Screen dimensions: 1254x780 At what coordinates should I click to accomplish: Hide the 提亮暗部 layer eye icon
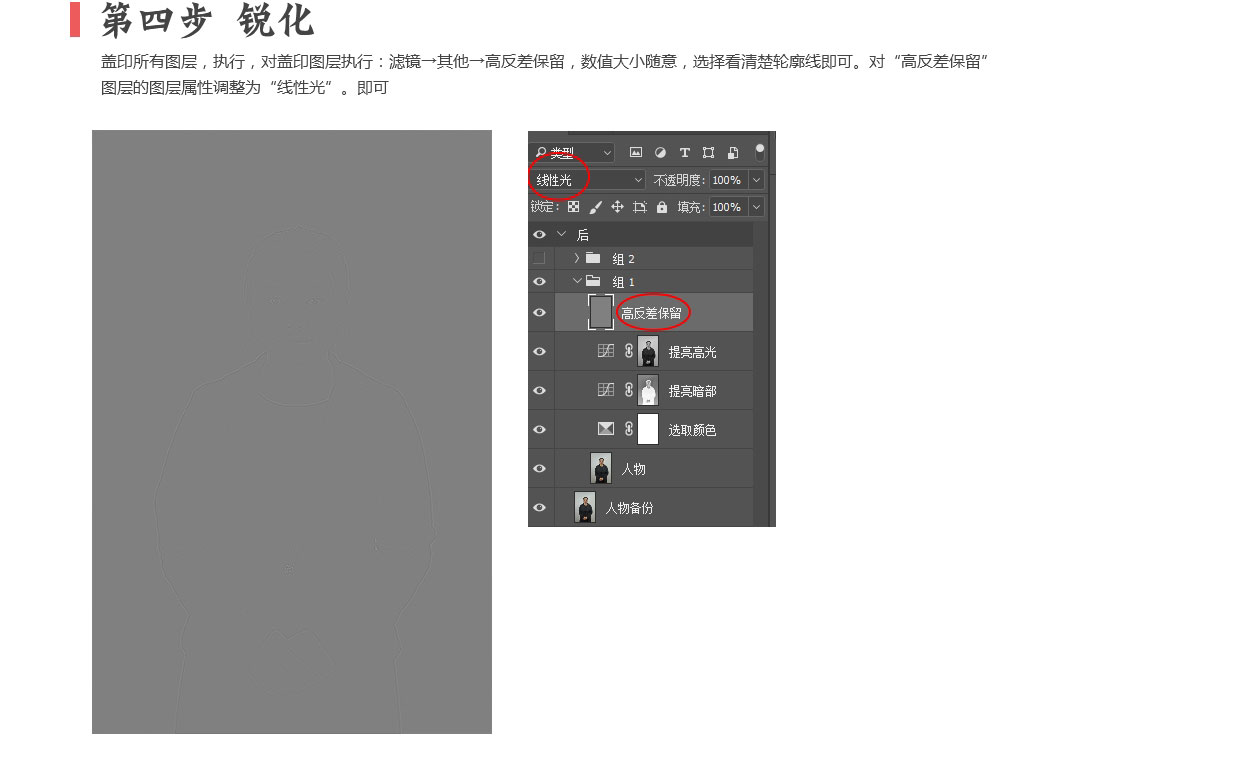point(540,391)
